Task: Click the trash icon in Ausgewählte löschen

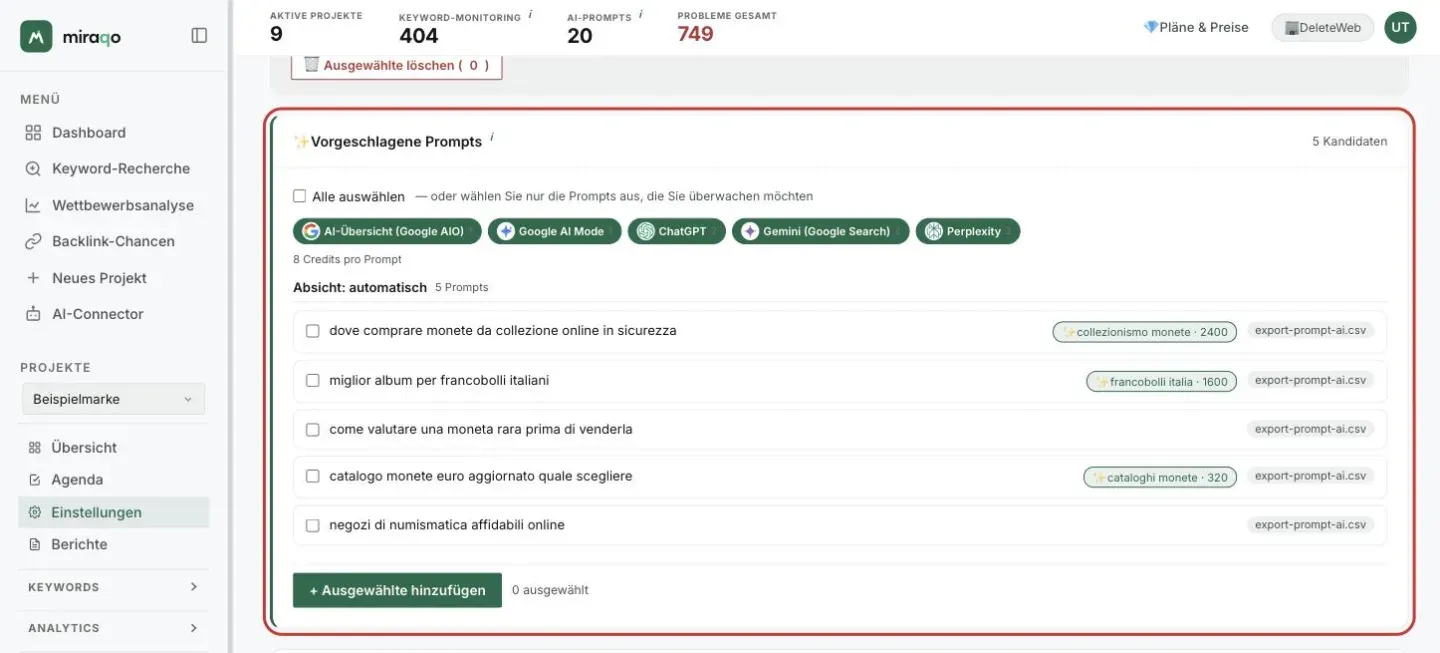Action: (311, 64)
